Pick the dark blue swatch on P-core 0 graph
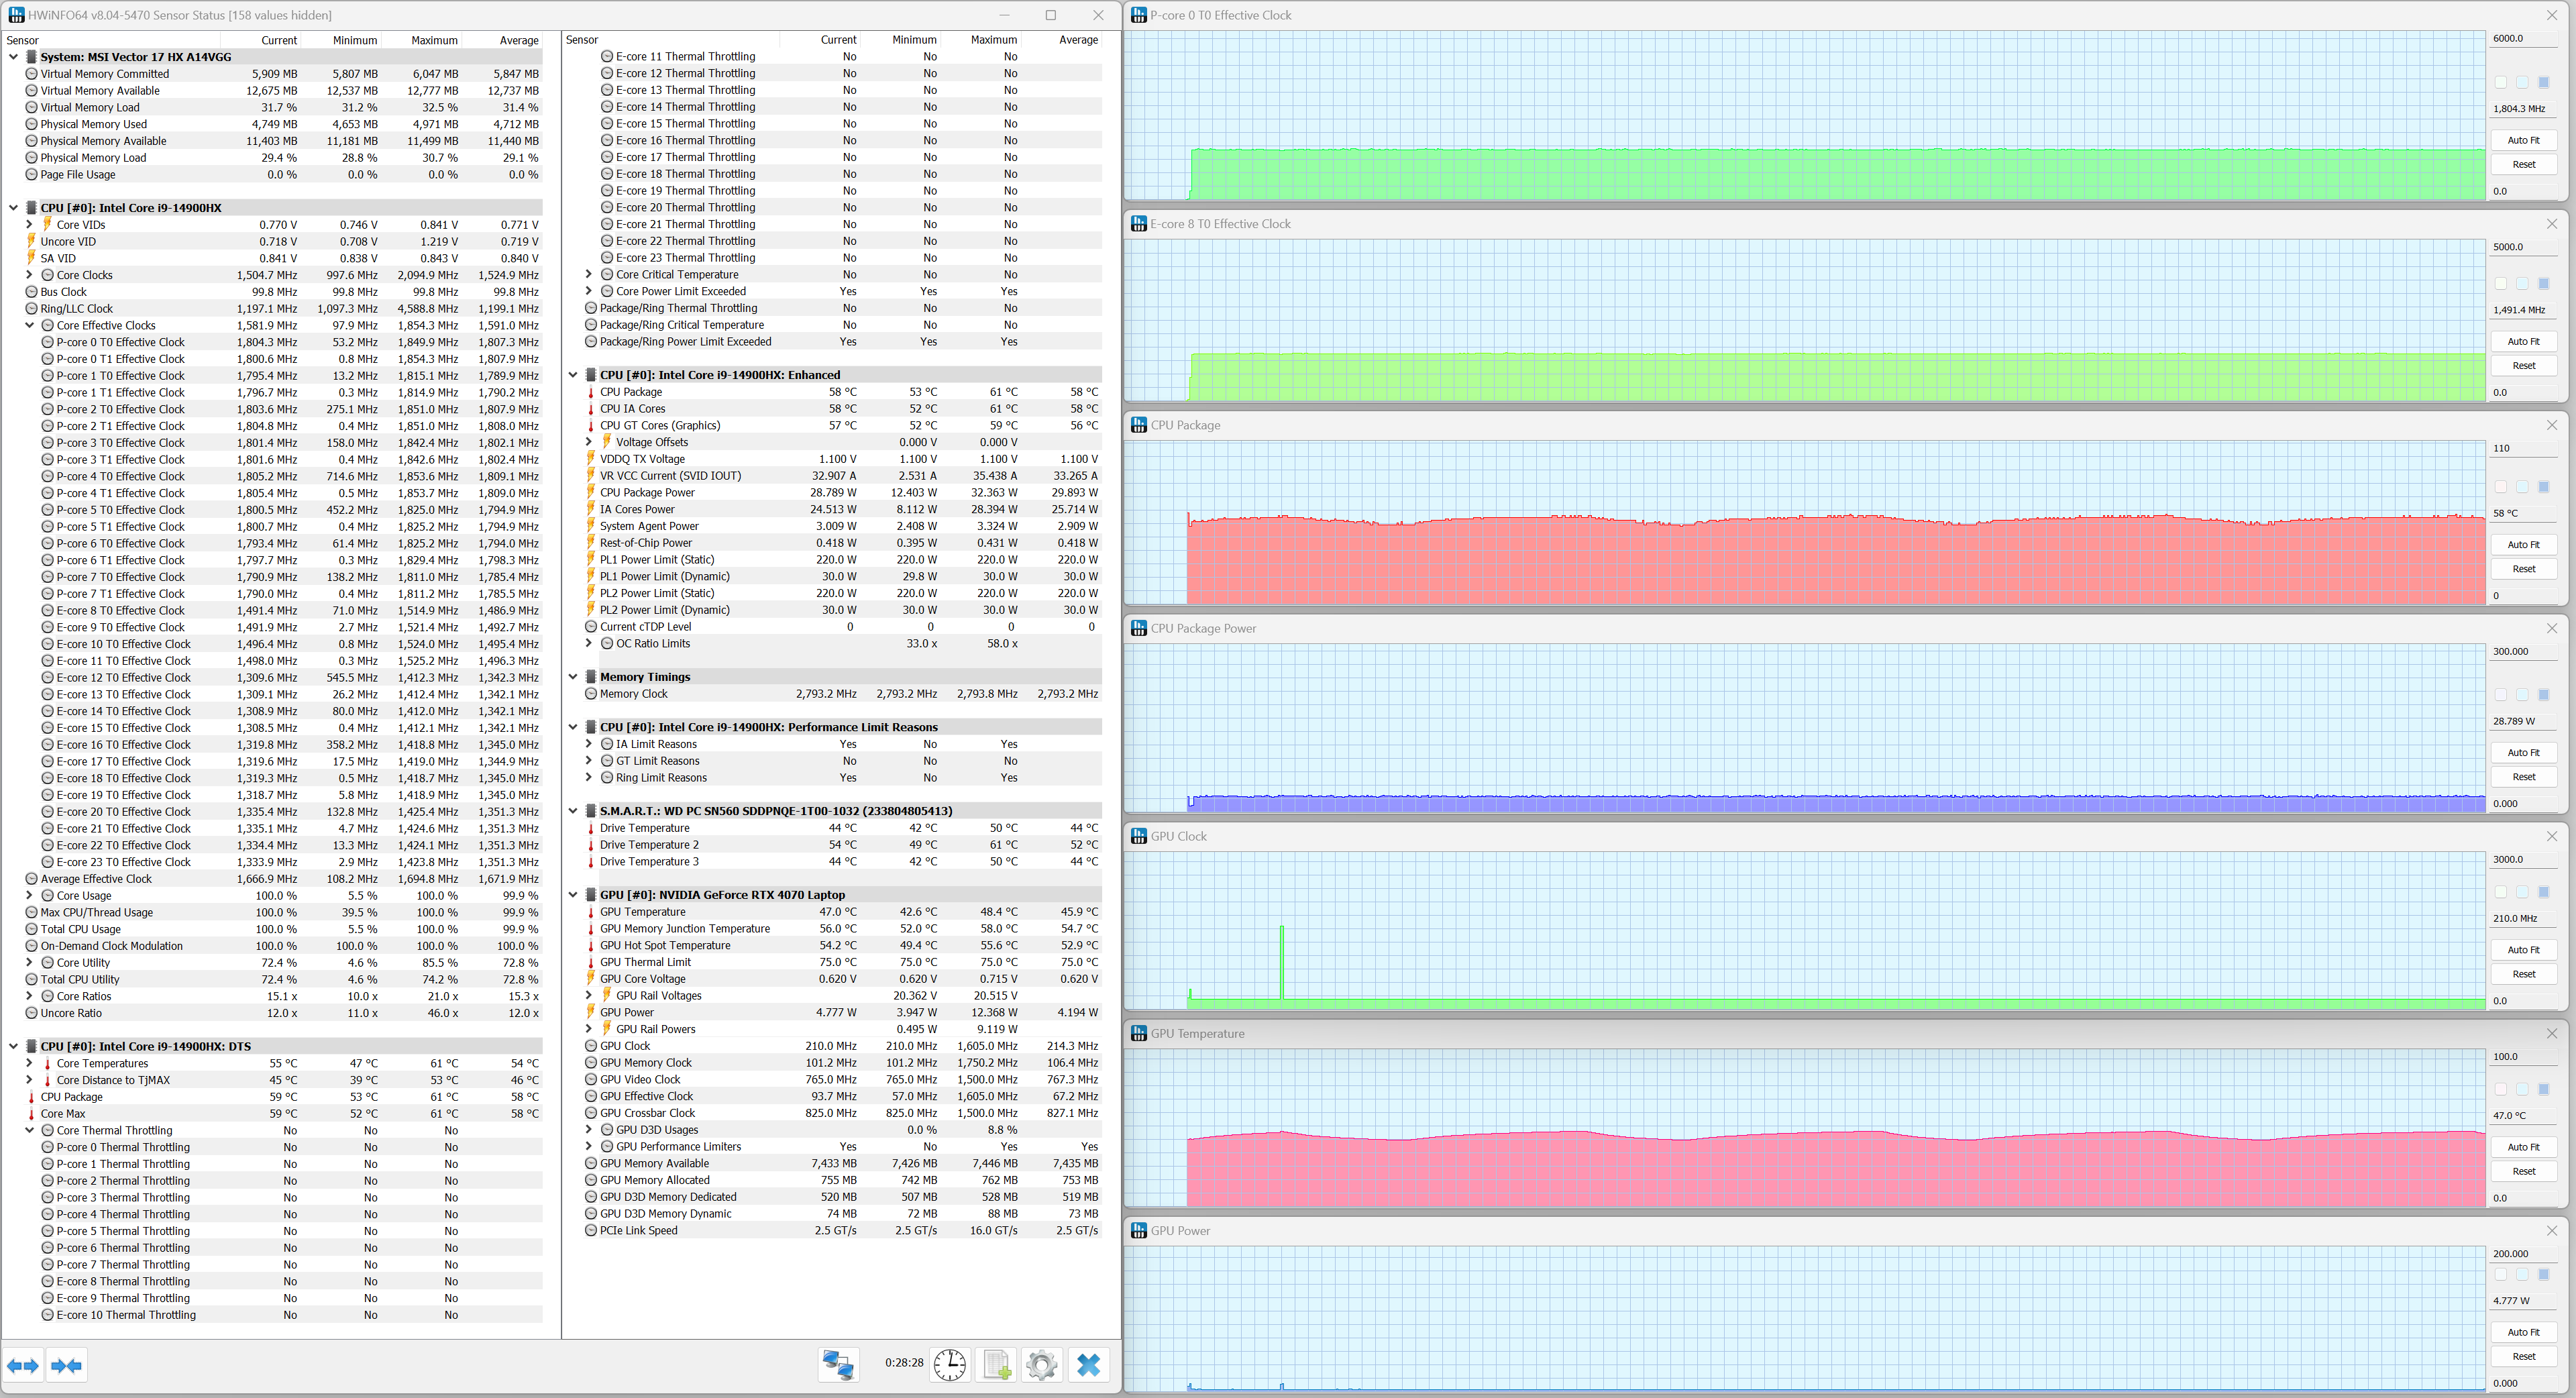The width and height of the screenshot is (2576, 1398). [x=2544, y=82]
